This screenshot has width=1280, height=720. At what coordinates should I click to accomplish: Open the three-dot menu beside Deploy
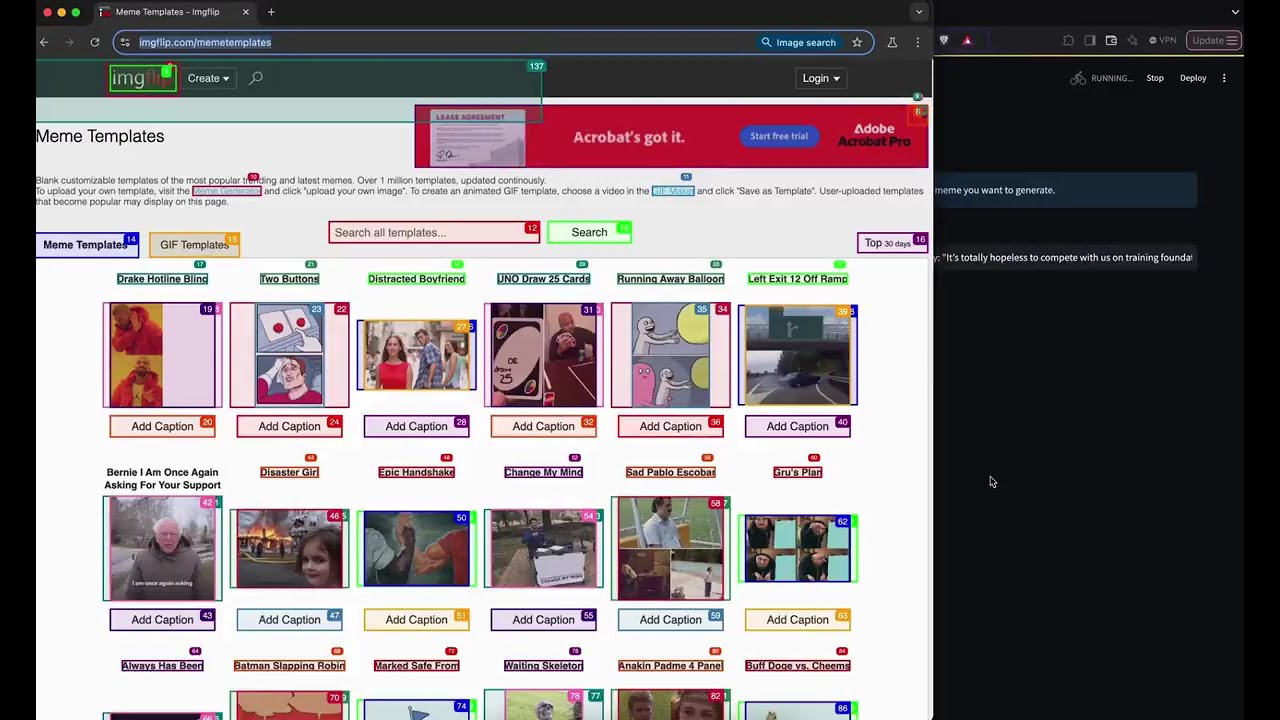pos(1224,78)
